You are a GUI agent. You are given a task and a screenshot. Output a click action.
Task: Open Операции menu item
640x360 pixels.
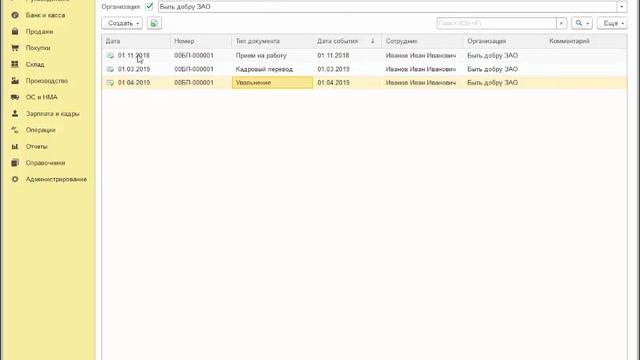click(x=40, y=130)
